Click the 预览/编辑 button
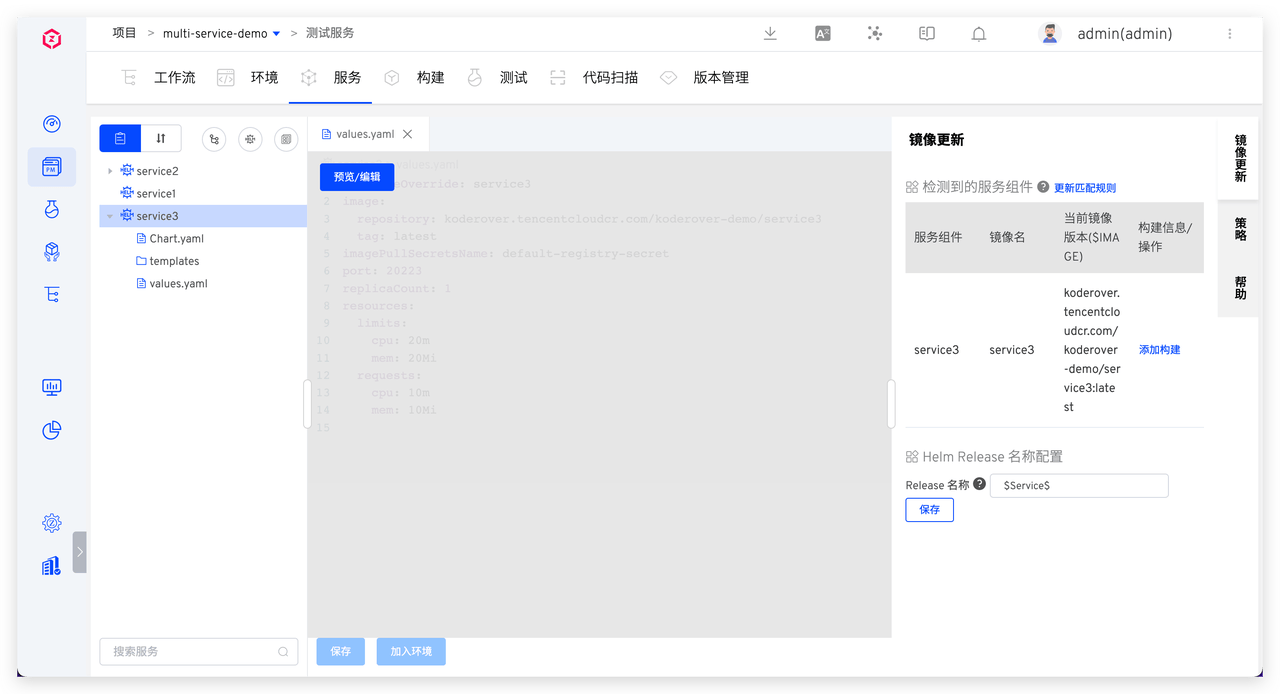Viewport: 1280px width, 694px height. pos(357,176)
